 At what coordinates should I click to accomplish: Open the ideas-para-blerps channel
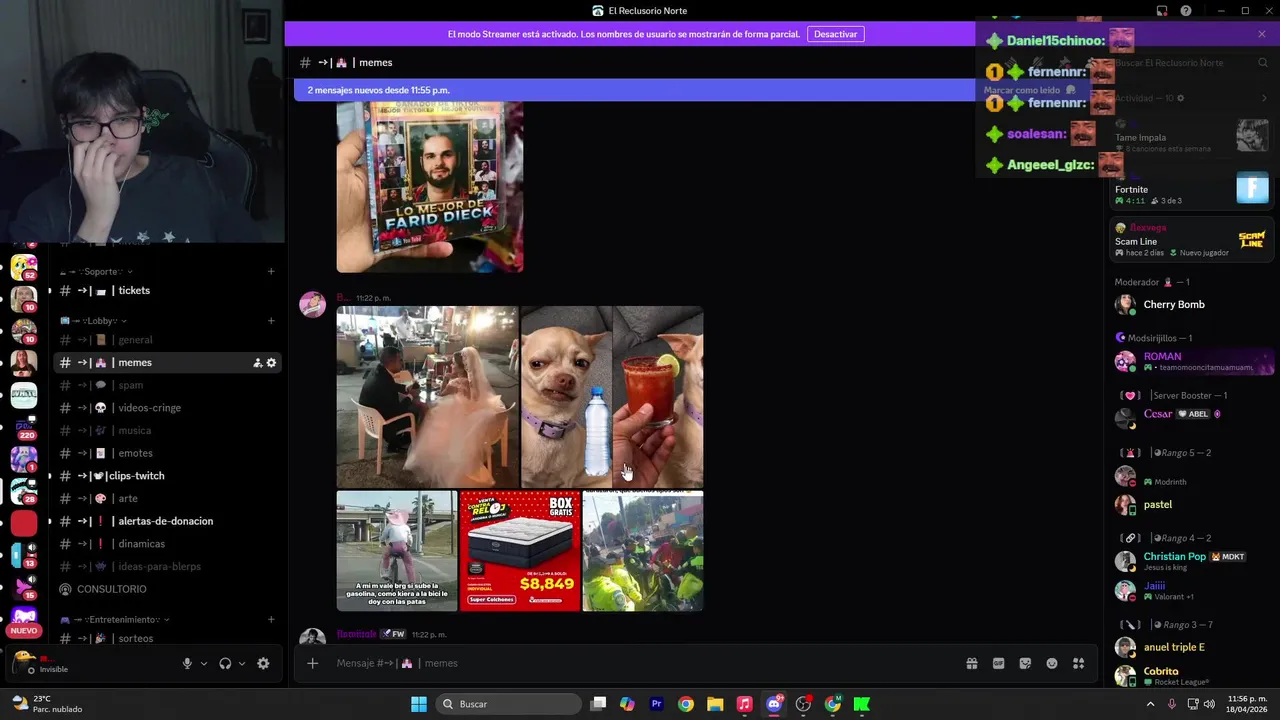coord(168,566)
